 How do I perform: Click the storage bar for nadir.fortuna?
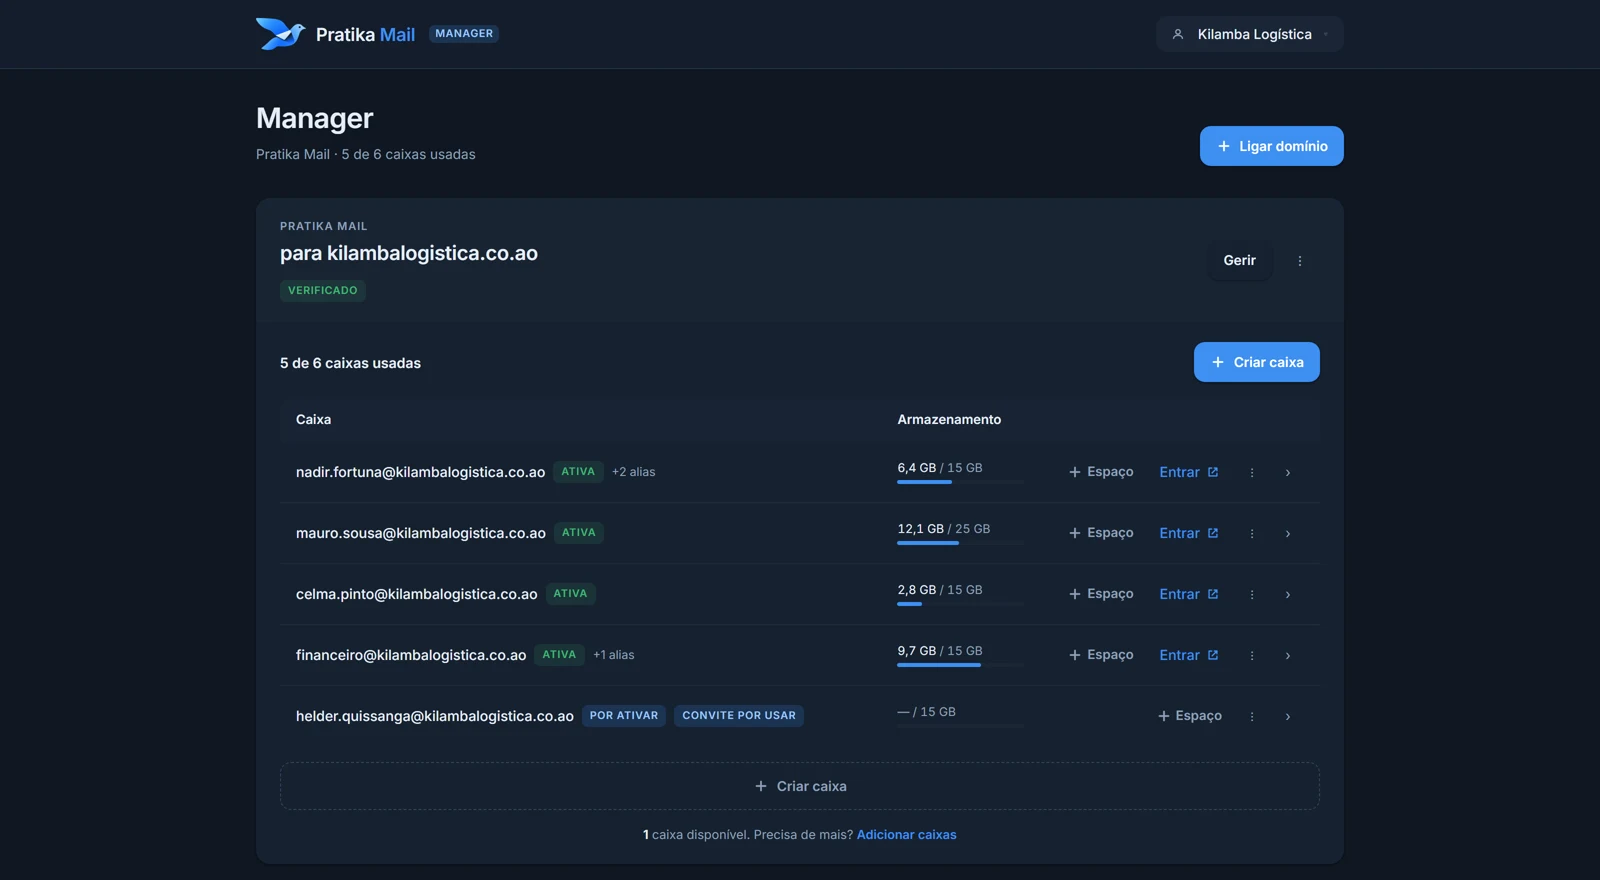(960, 482)
